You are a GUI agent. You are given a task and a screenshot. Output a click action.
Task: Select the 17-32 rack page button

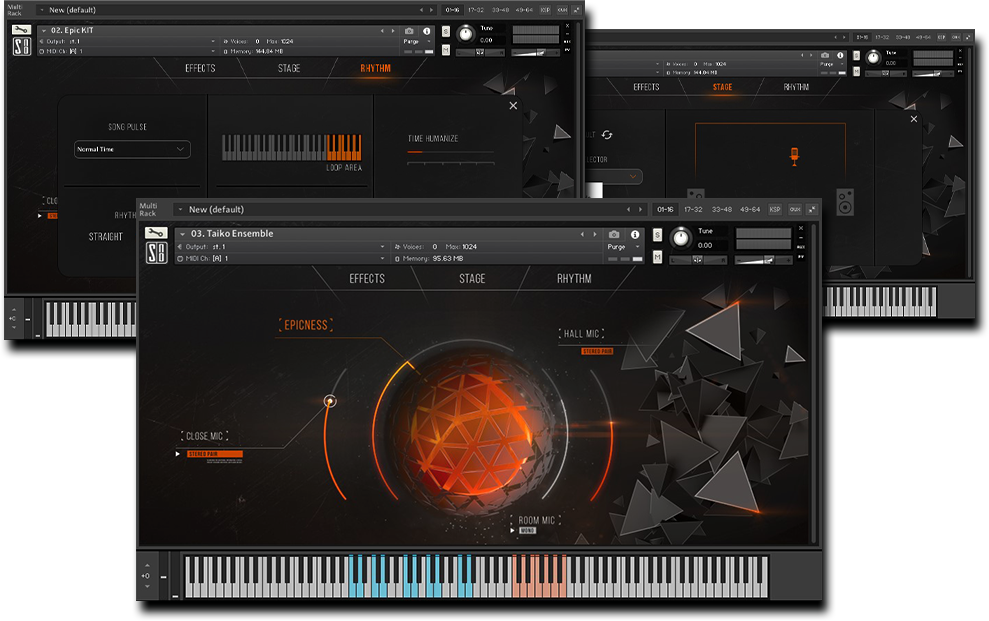tap(692, 209)
